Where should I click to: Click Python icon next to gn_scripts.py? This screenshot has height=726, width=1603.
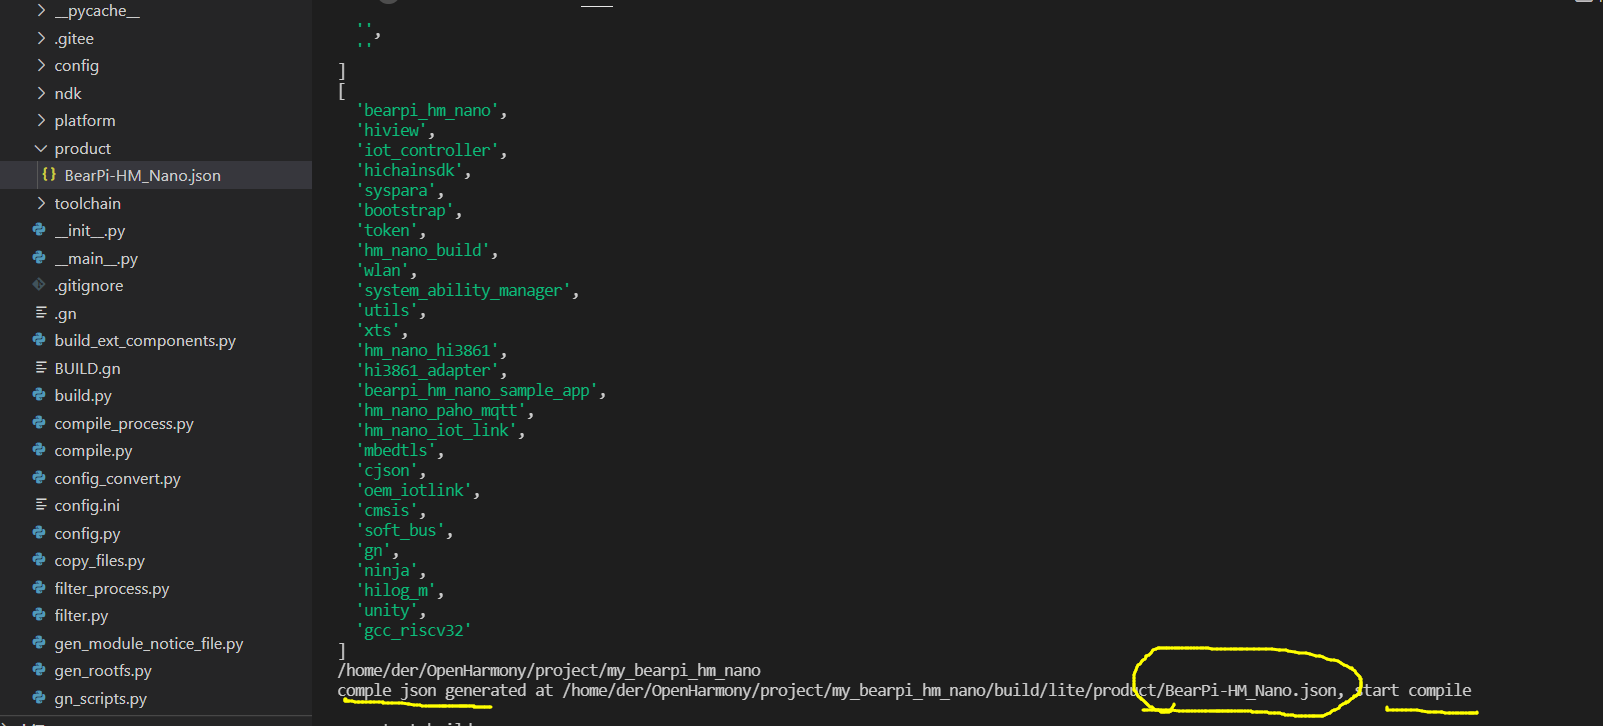click(x=39, y=698)
